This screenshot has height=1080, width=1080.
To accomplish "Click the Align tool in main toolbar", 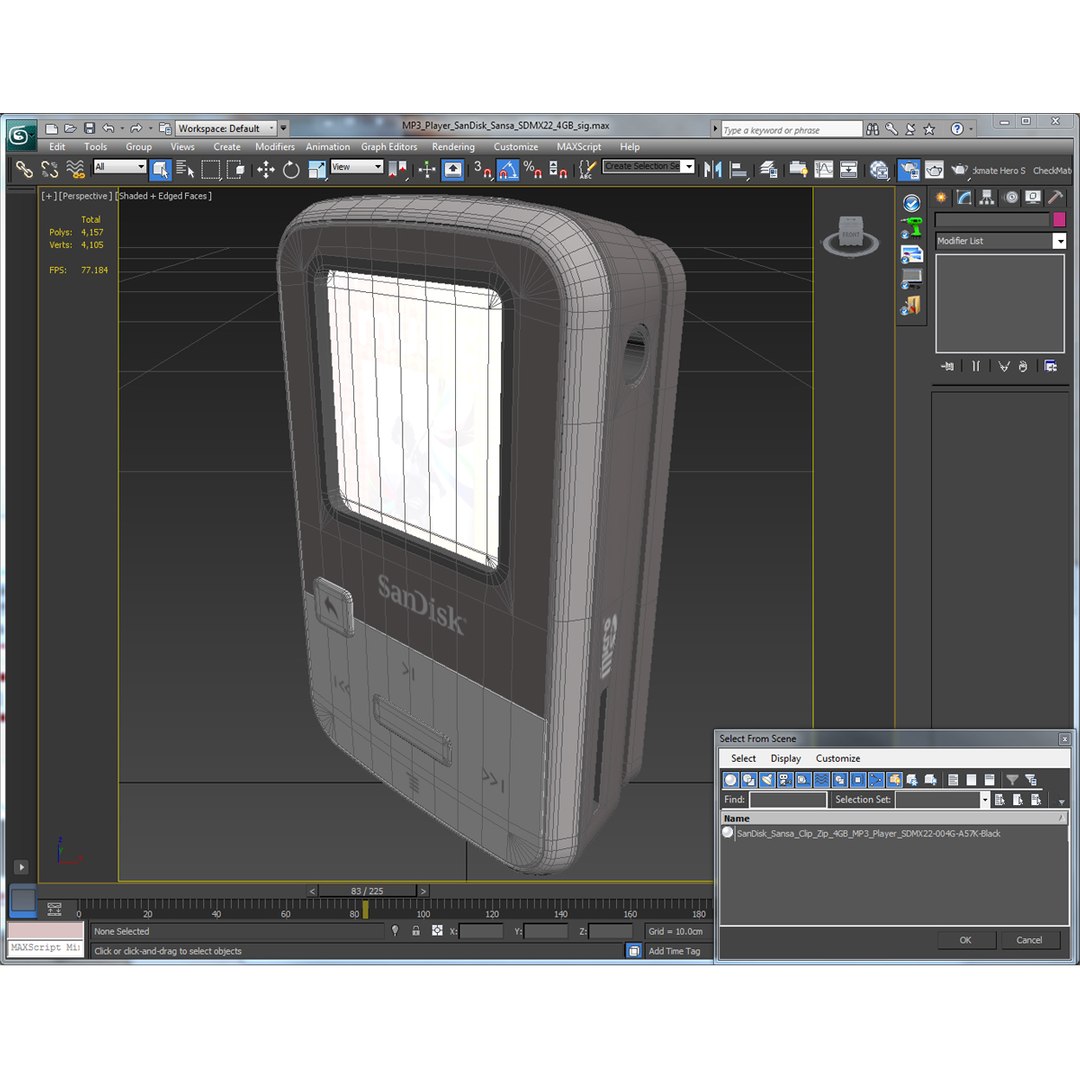I will (738, 169).
